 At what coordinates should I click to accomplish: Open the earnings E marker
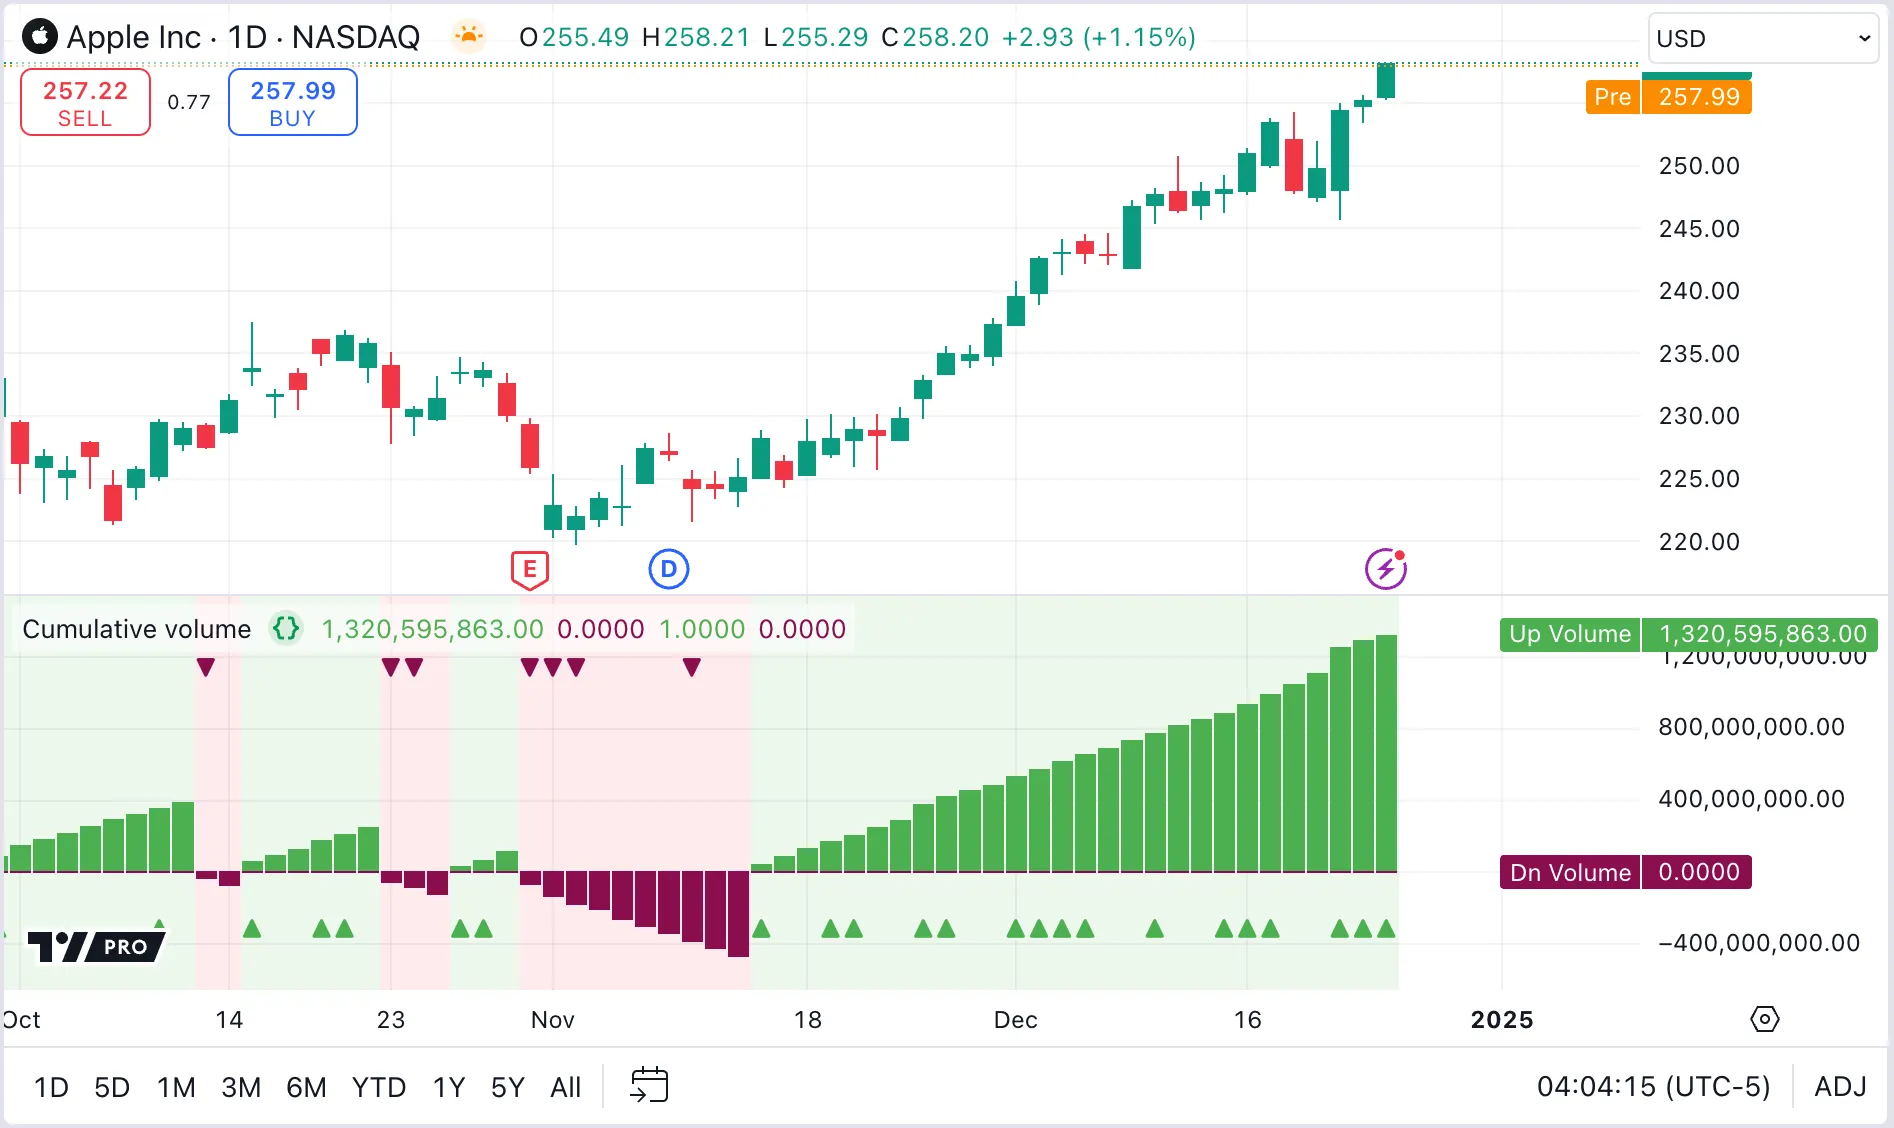coord(529,570)
